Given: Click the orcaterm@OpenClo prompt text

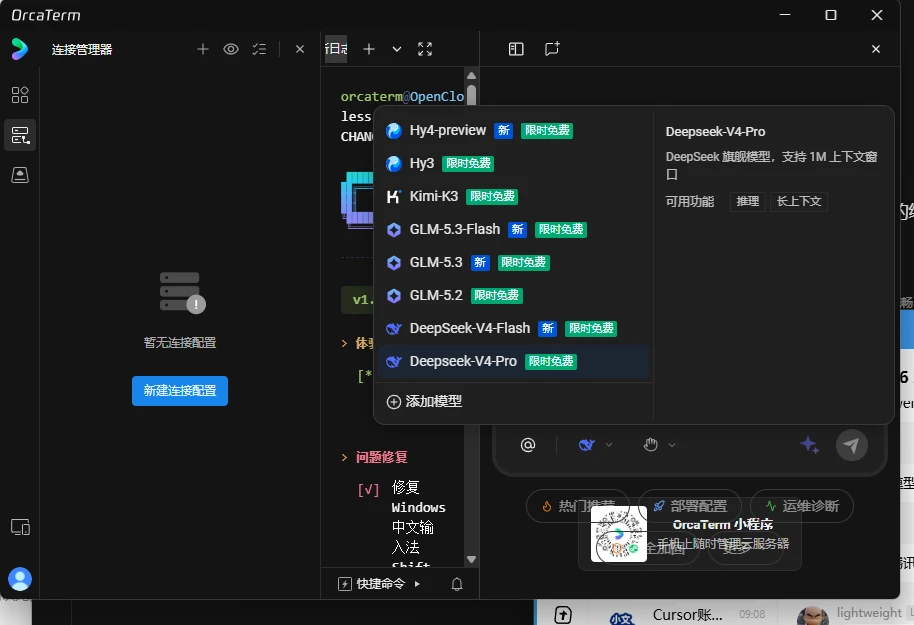Looking at the screenshot, I should tap(402, 96).
